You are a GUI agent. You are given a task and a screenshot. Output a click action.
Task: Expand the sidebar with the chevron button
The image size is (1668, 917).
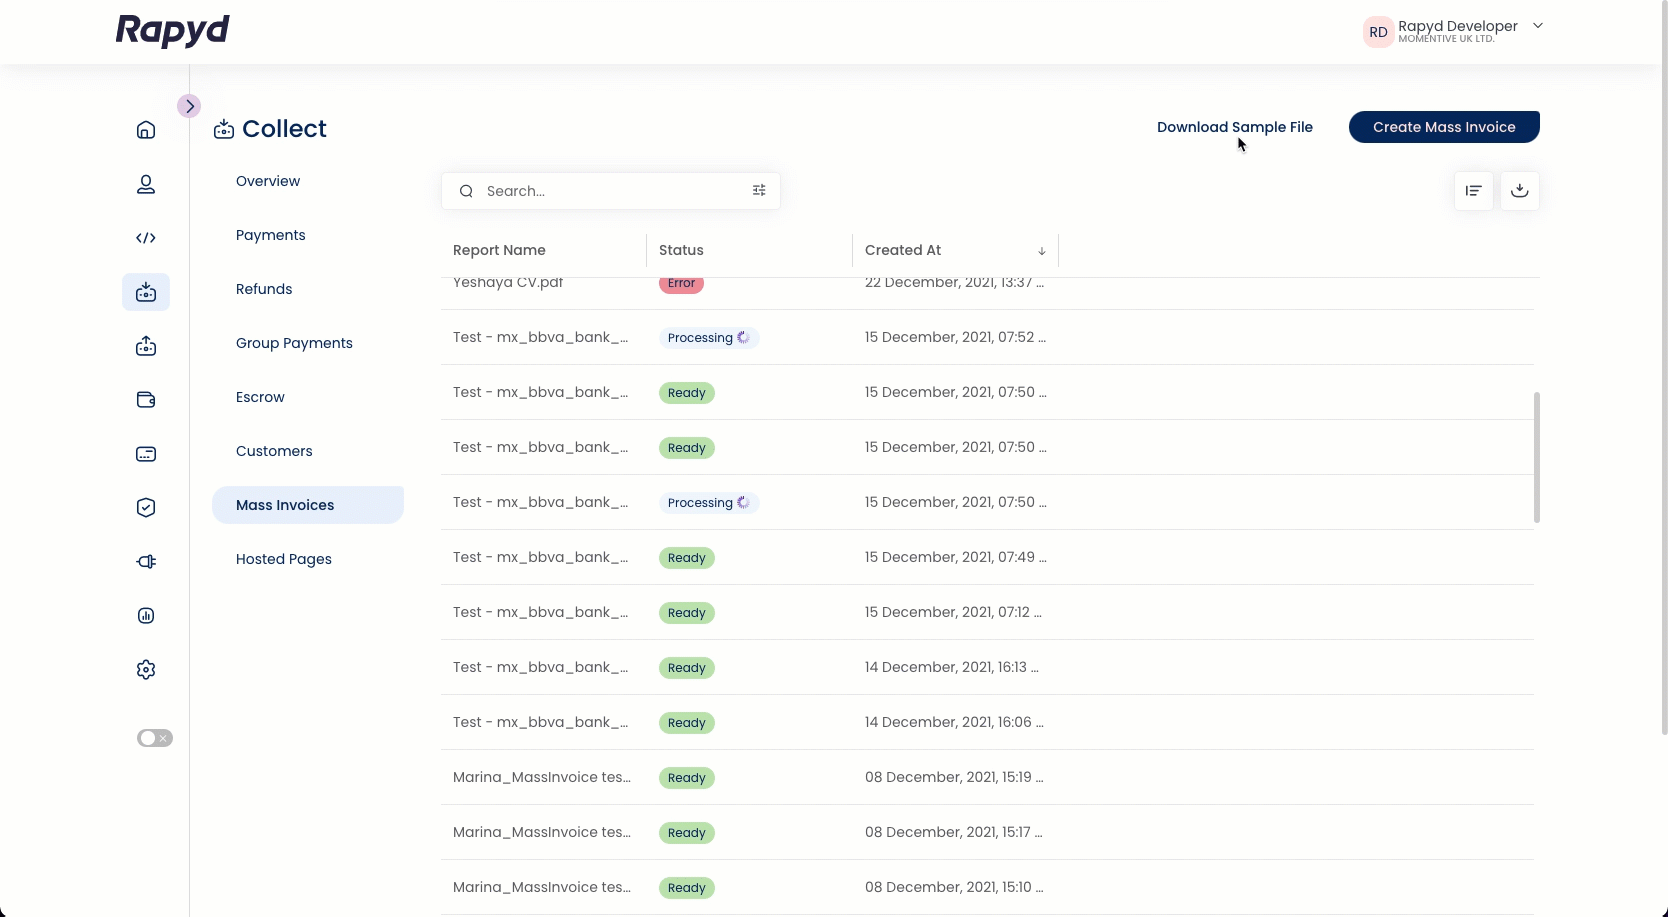point(189,106)
